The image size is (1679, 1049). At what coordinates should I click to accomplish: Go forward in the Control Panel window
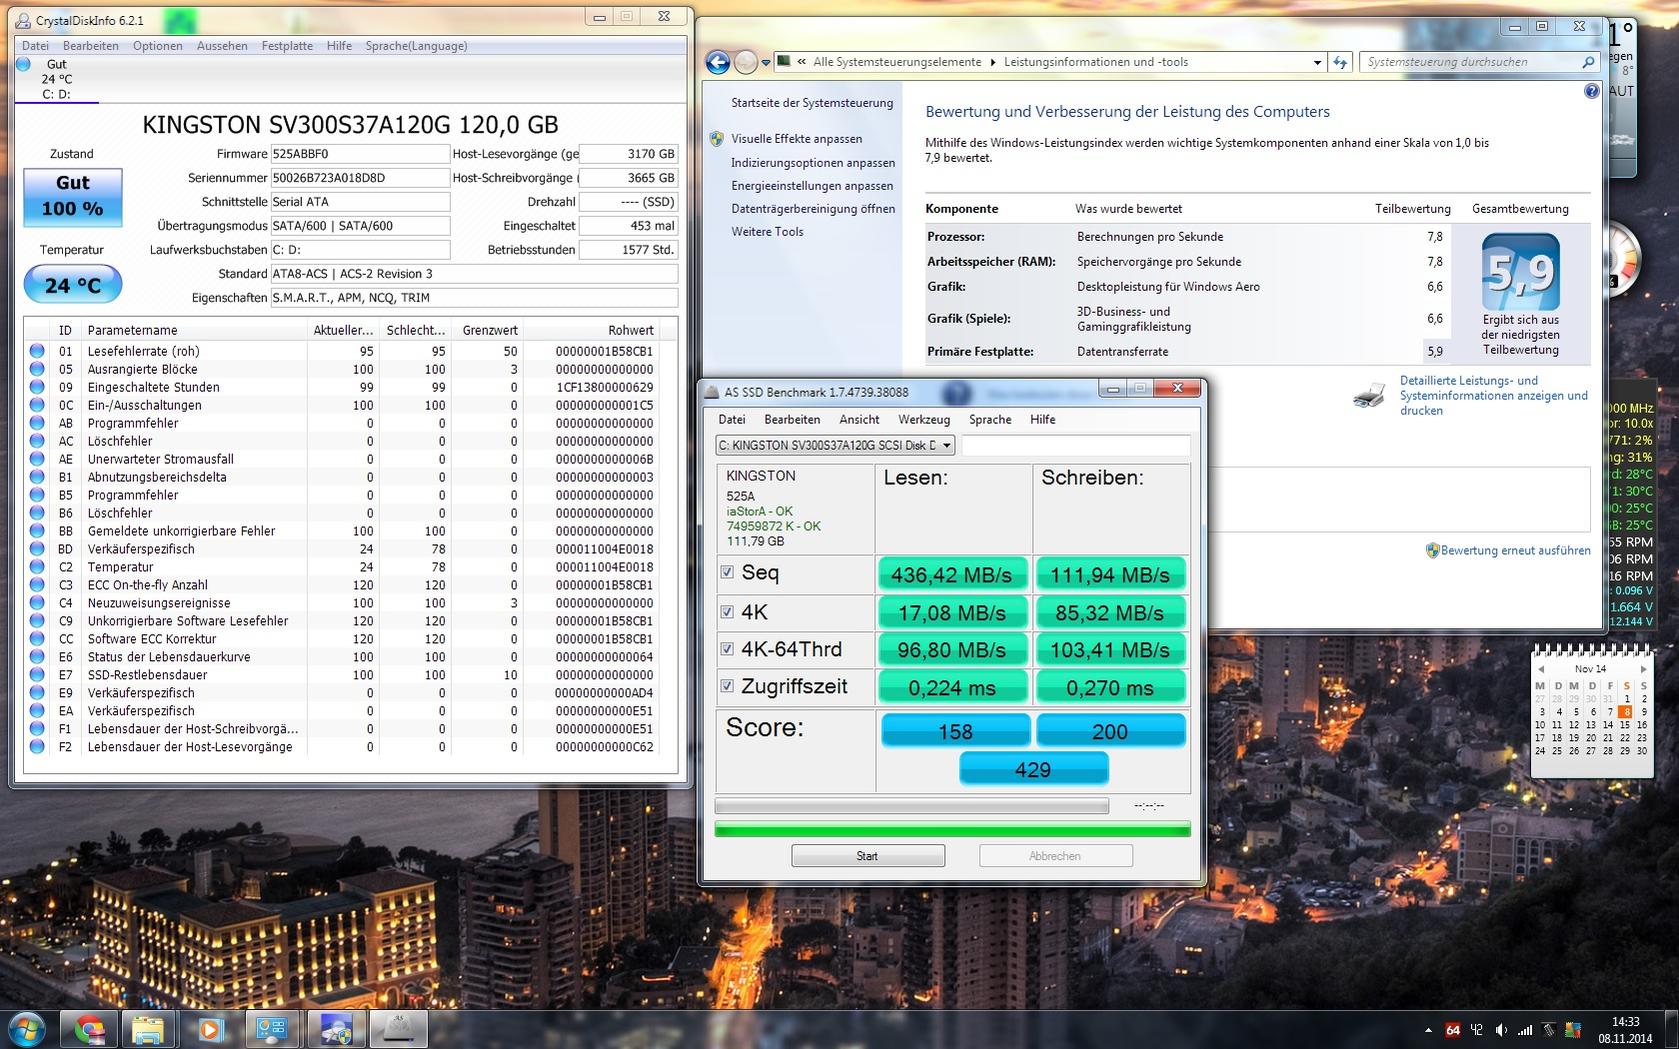pyautogui.click(x=745, y=62)
